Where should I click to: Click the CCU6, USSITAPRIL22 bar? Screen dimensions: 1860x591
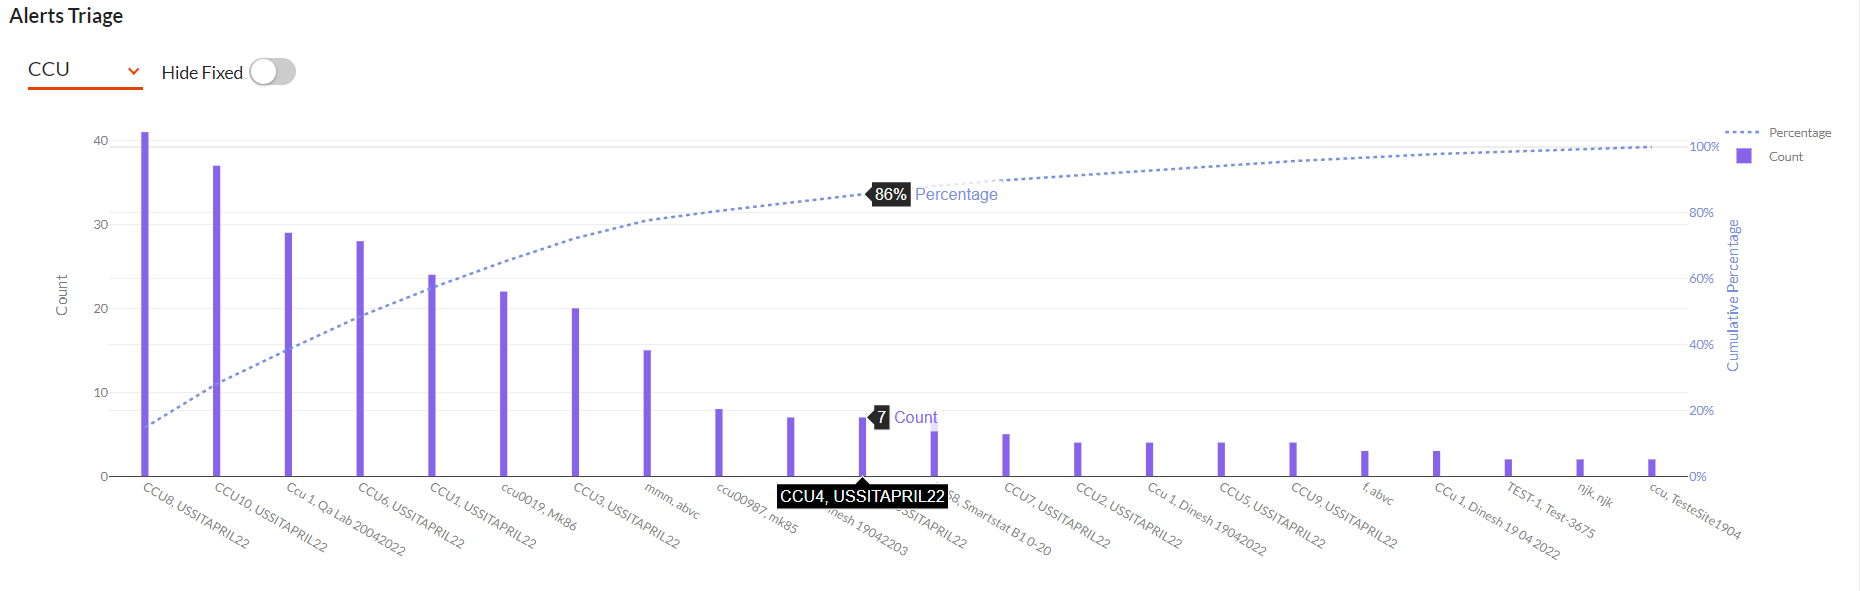click(x=360, y=358)
